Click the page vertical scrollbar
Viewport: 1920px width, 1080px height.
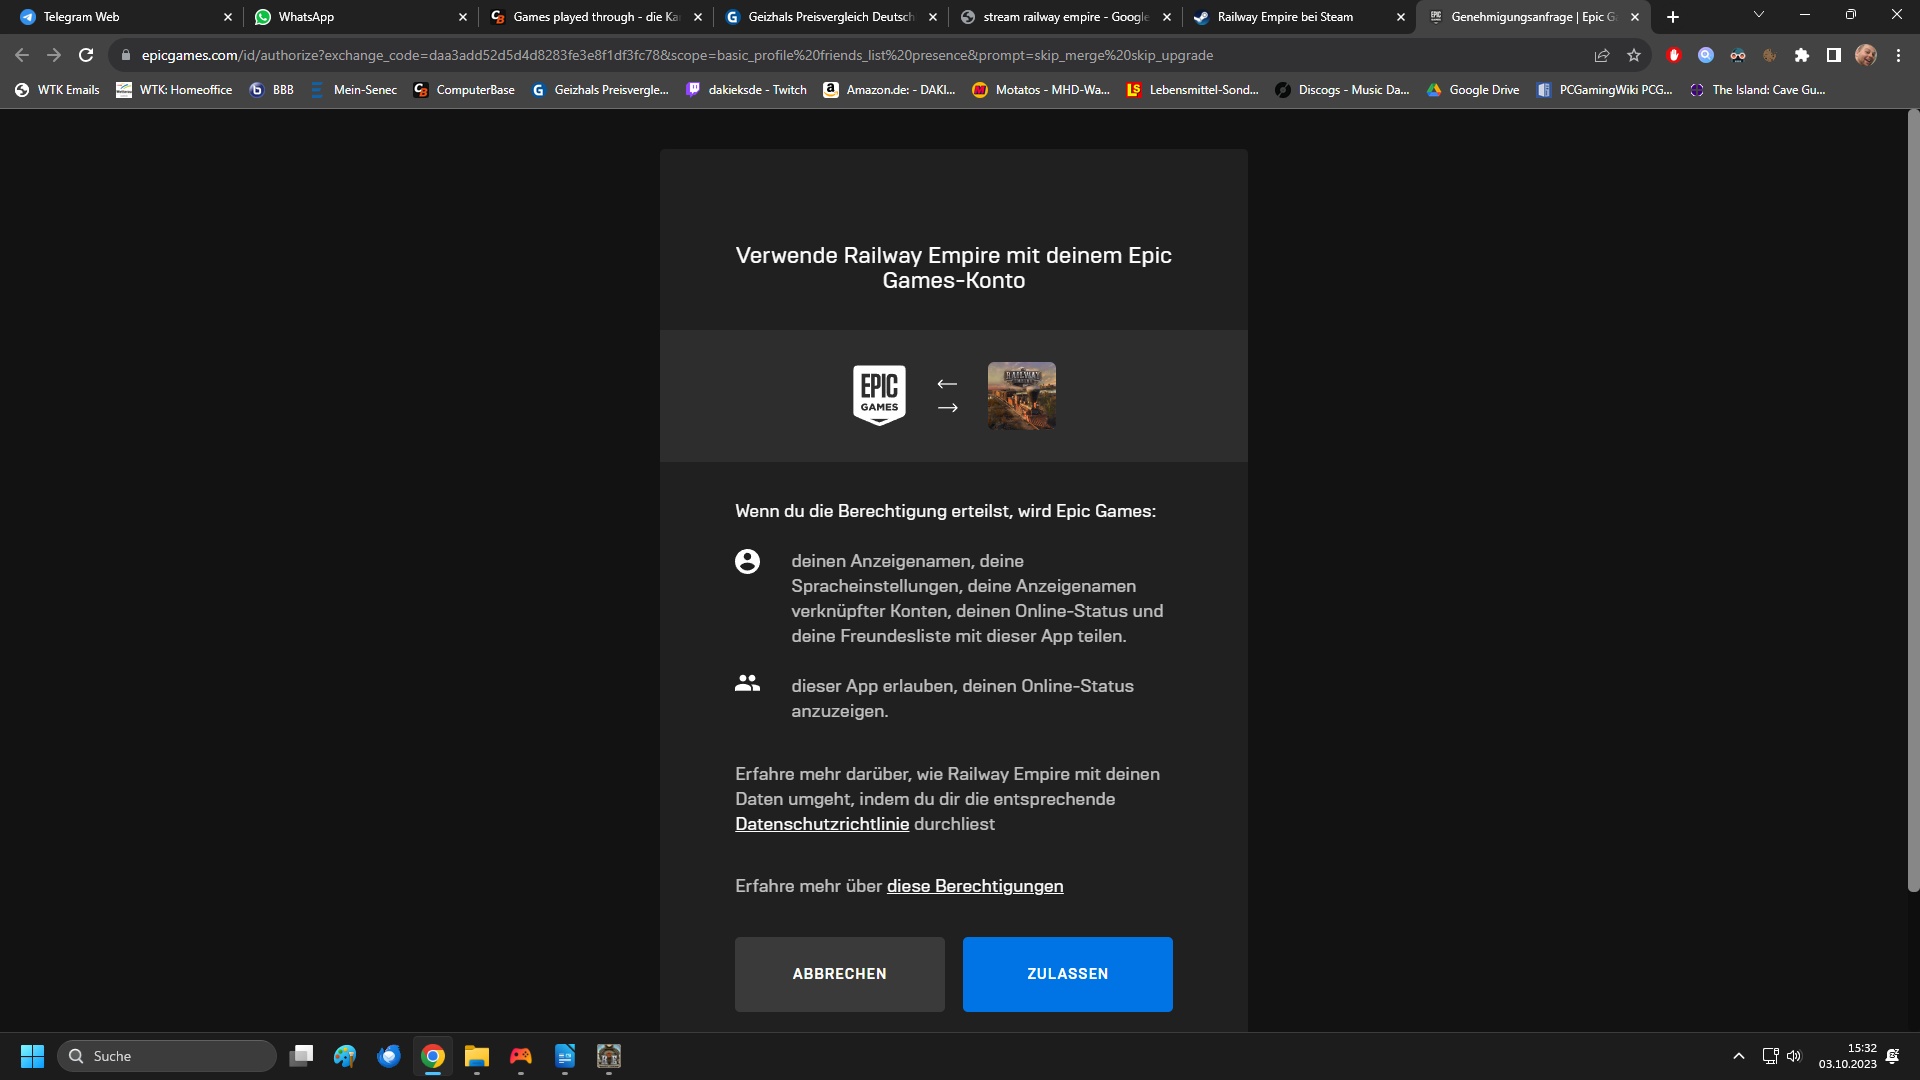coord(1913,500)
